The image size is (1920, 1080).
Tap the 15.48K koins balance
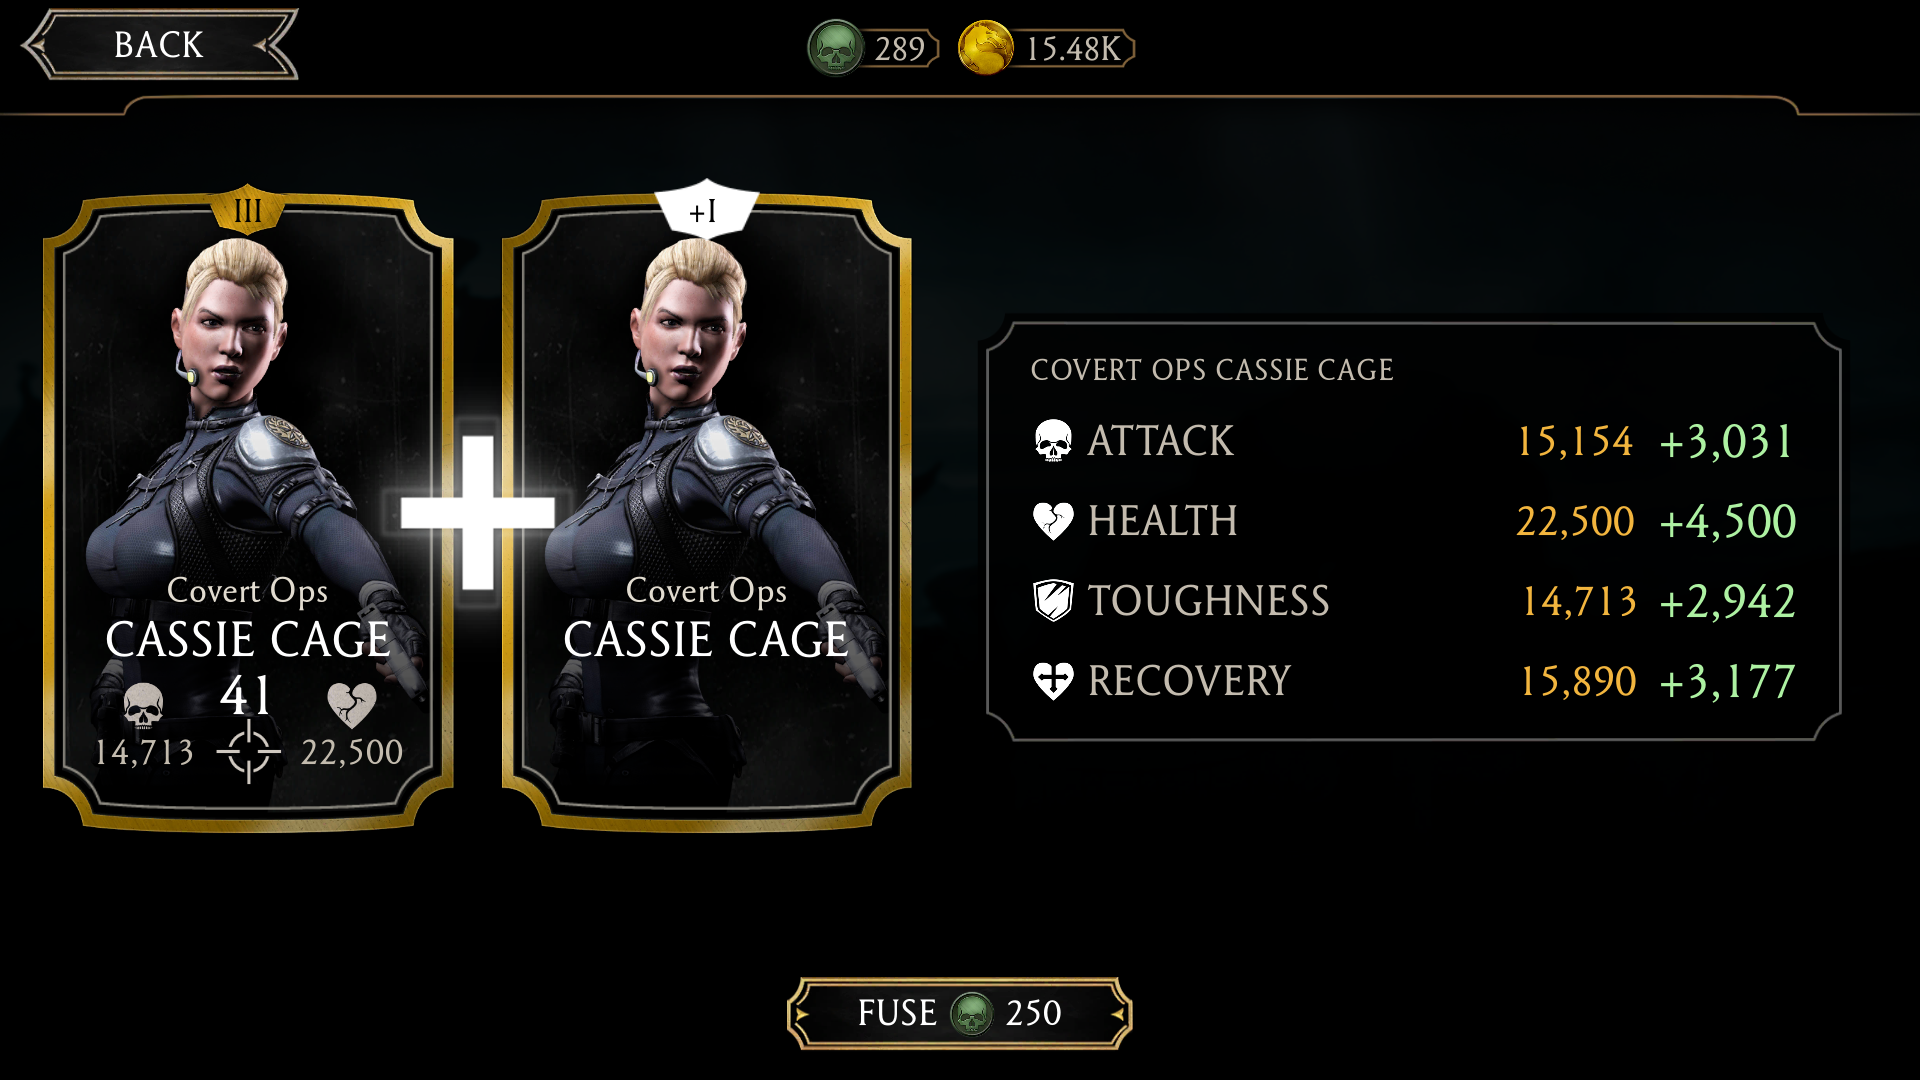tap(1074, 48)
